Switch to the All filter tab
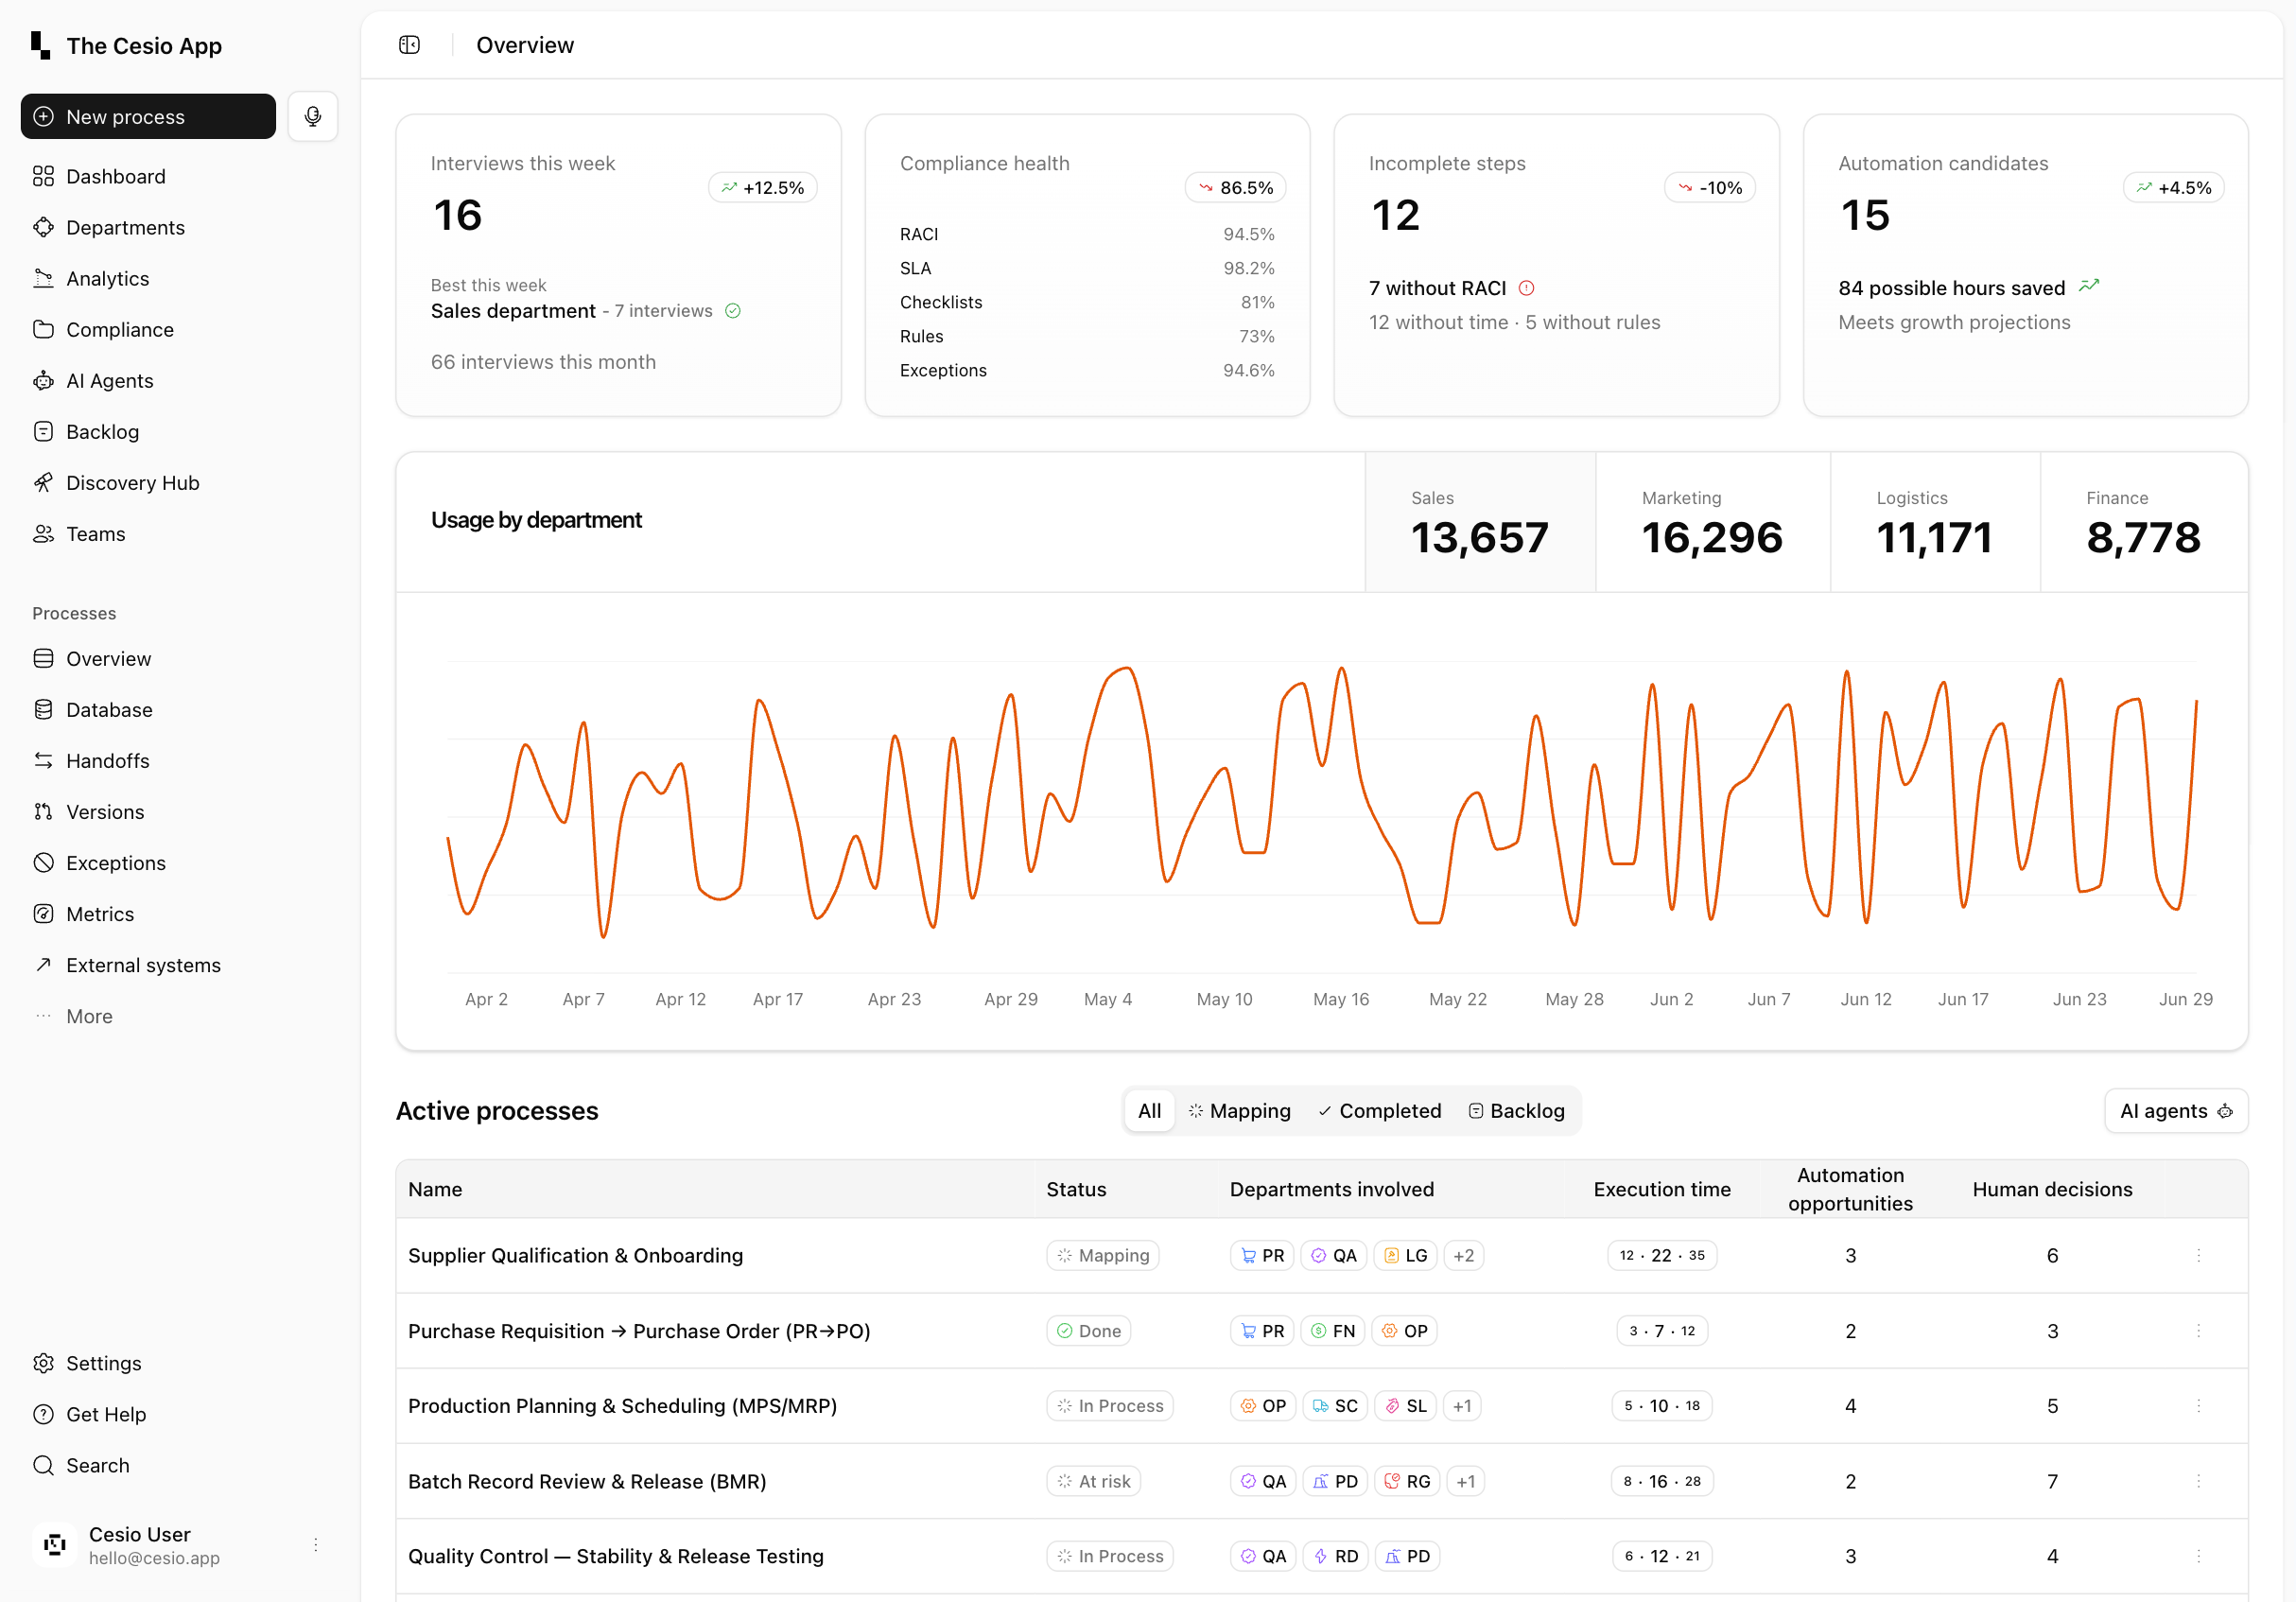Image resolution: width=2296 pixels, height=1602 pixels. [1148, 1110]
